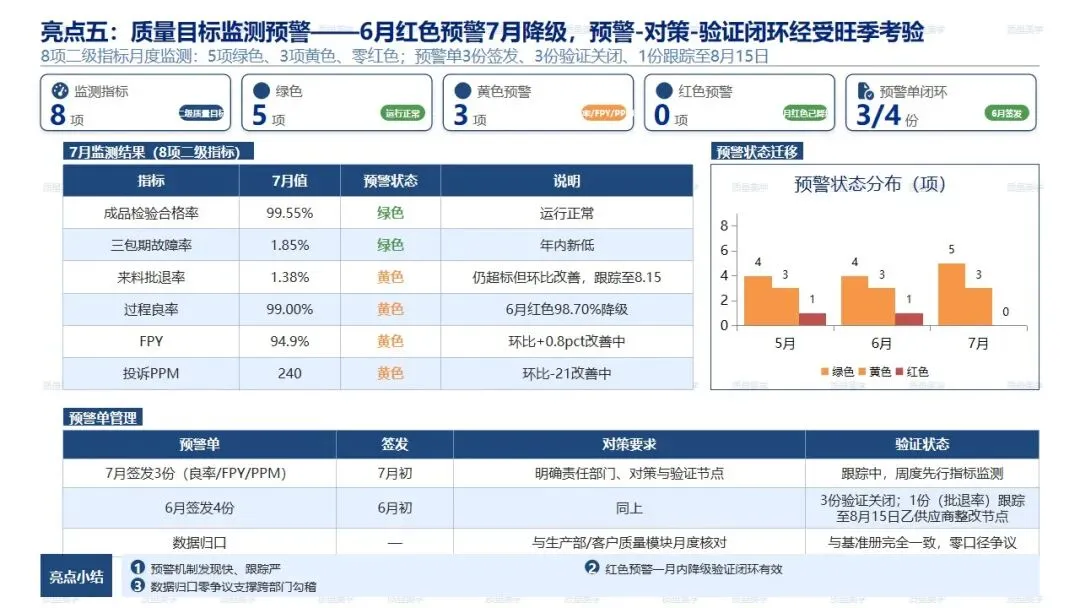Click the 7月签发3份 (良率/FPY/PPM) cell
The height and width of the screenshot is (608, 1080).
199,473
